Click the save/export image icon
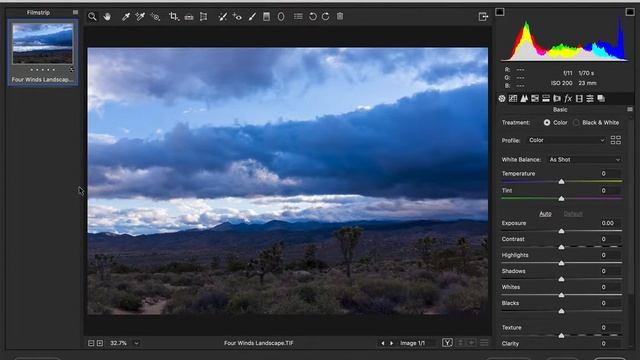Image resolution: width=640 pixels, height=360 pixels. click(483, 17)
